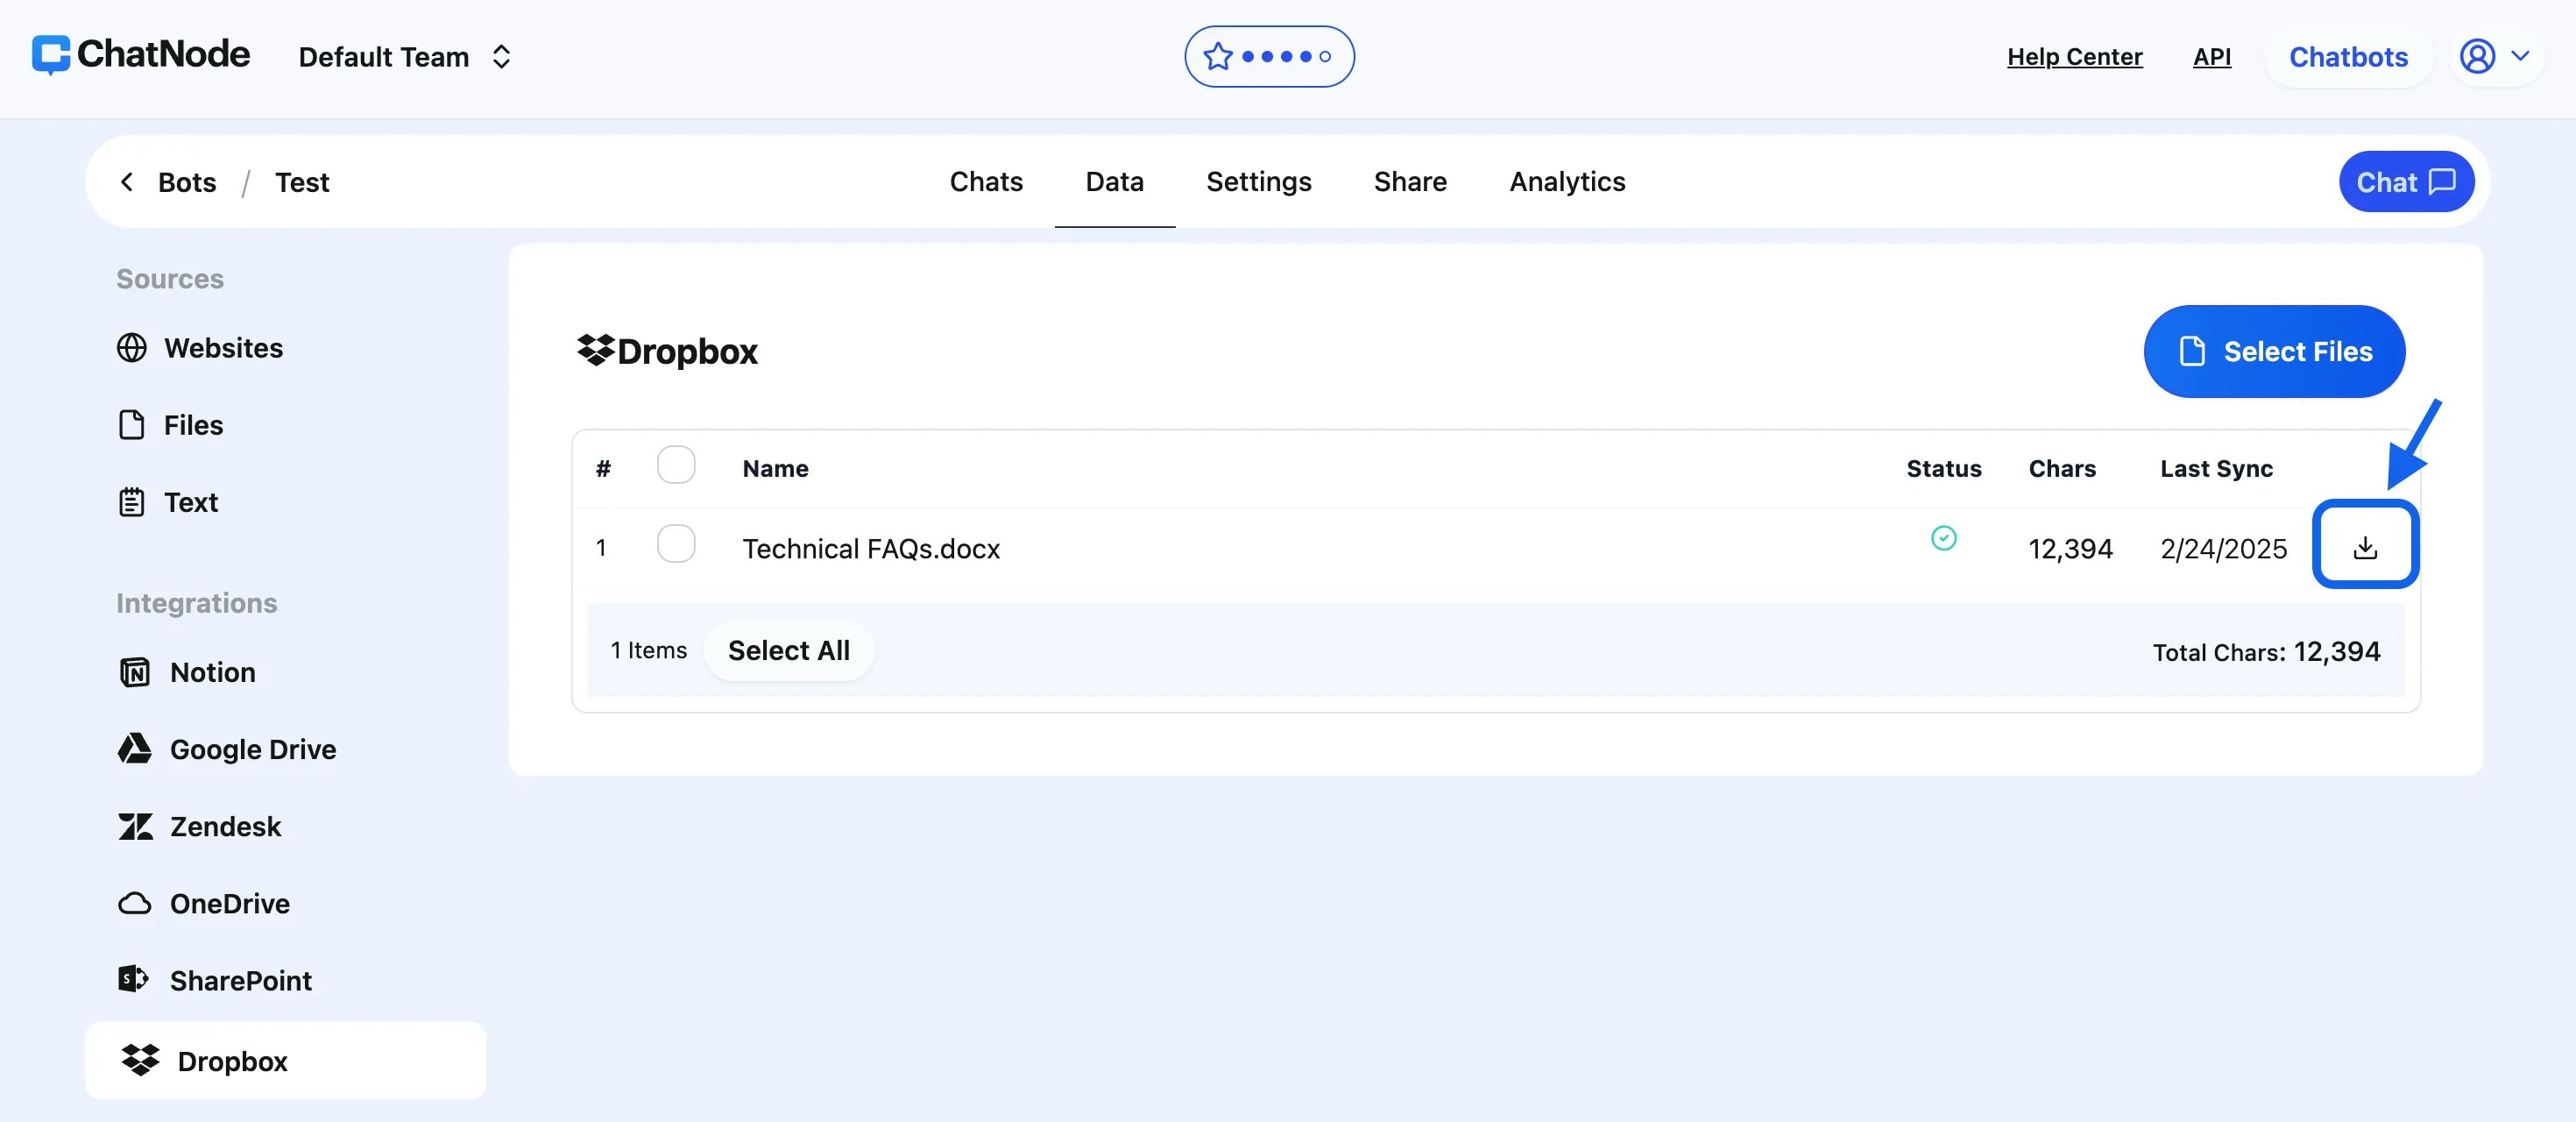Click the Select Files button
Viewport: 2576px width, 1122px height.
[x=2273, y=351]
